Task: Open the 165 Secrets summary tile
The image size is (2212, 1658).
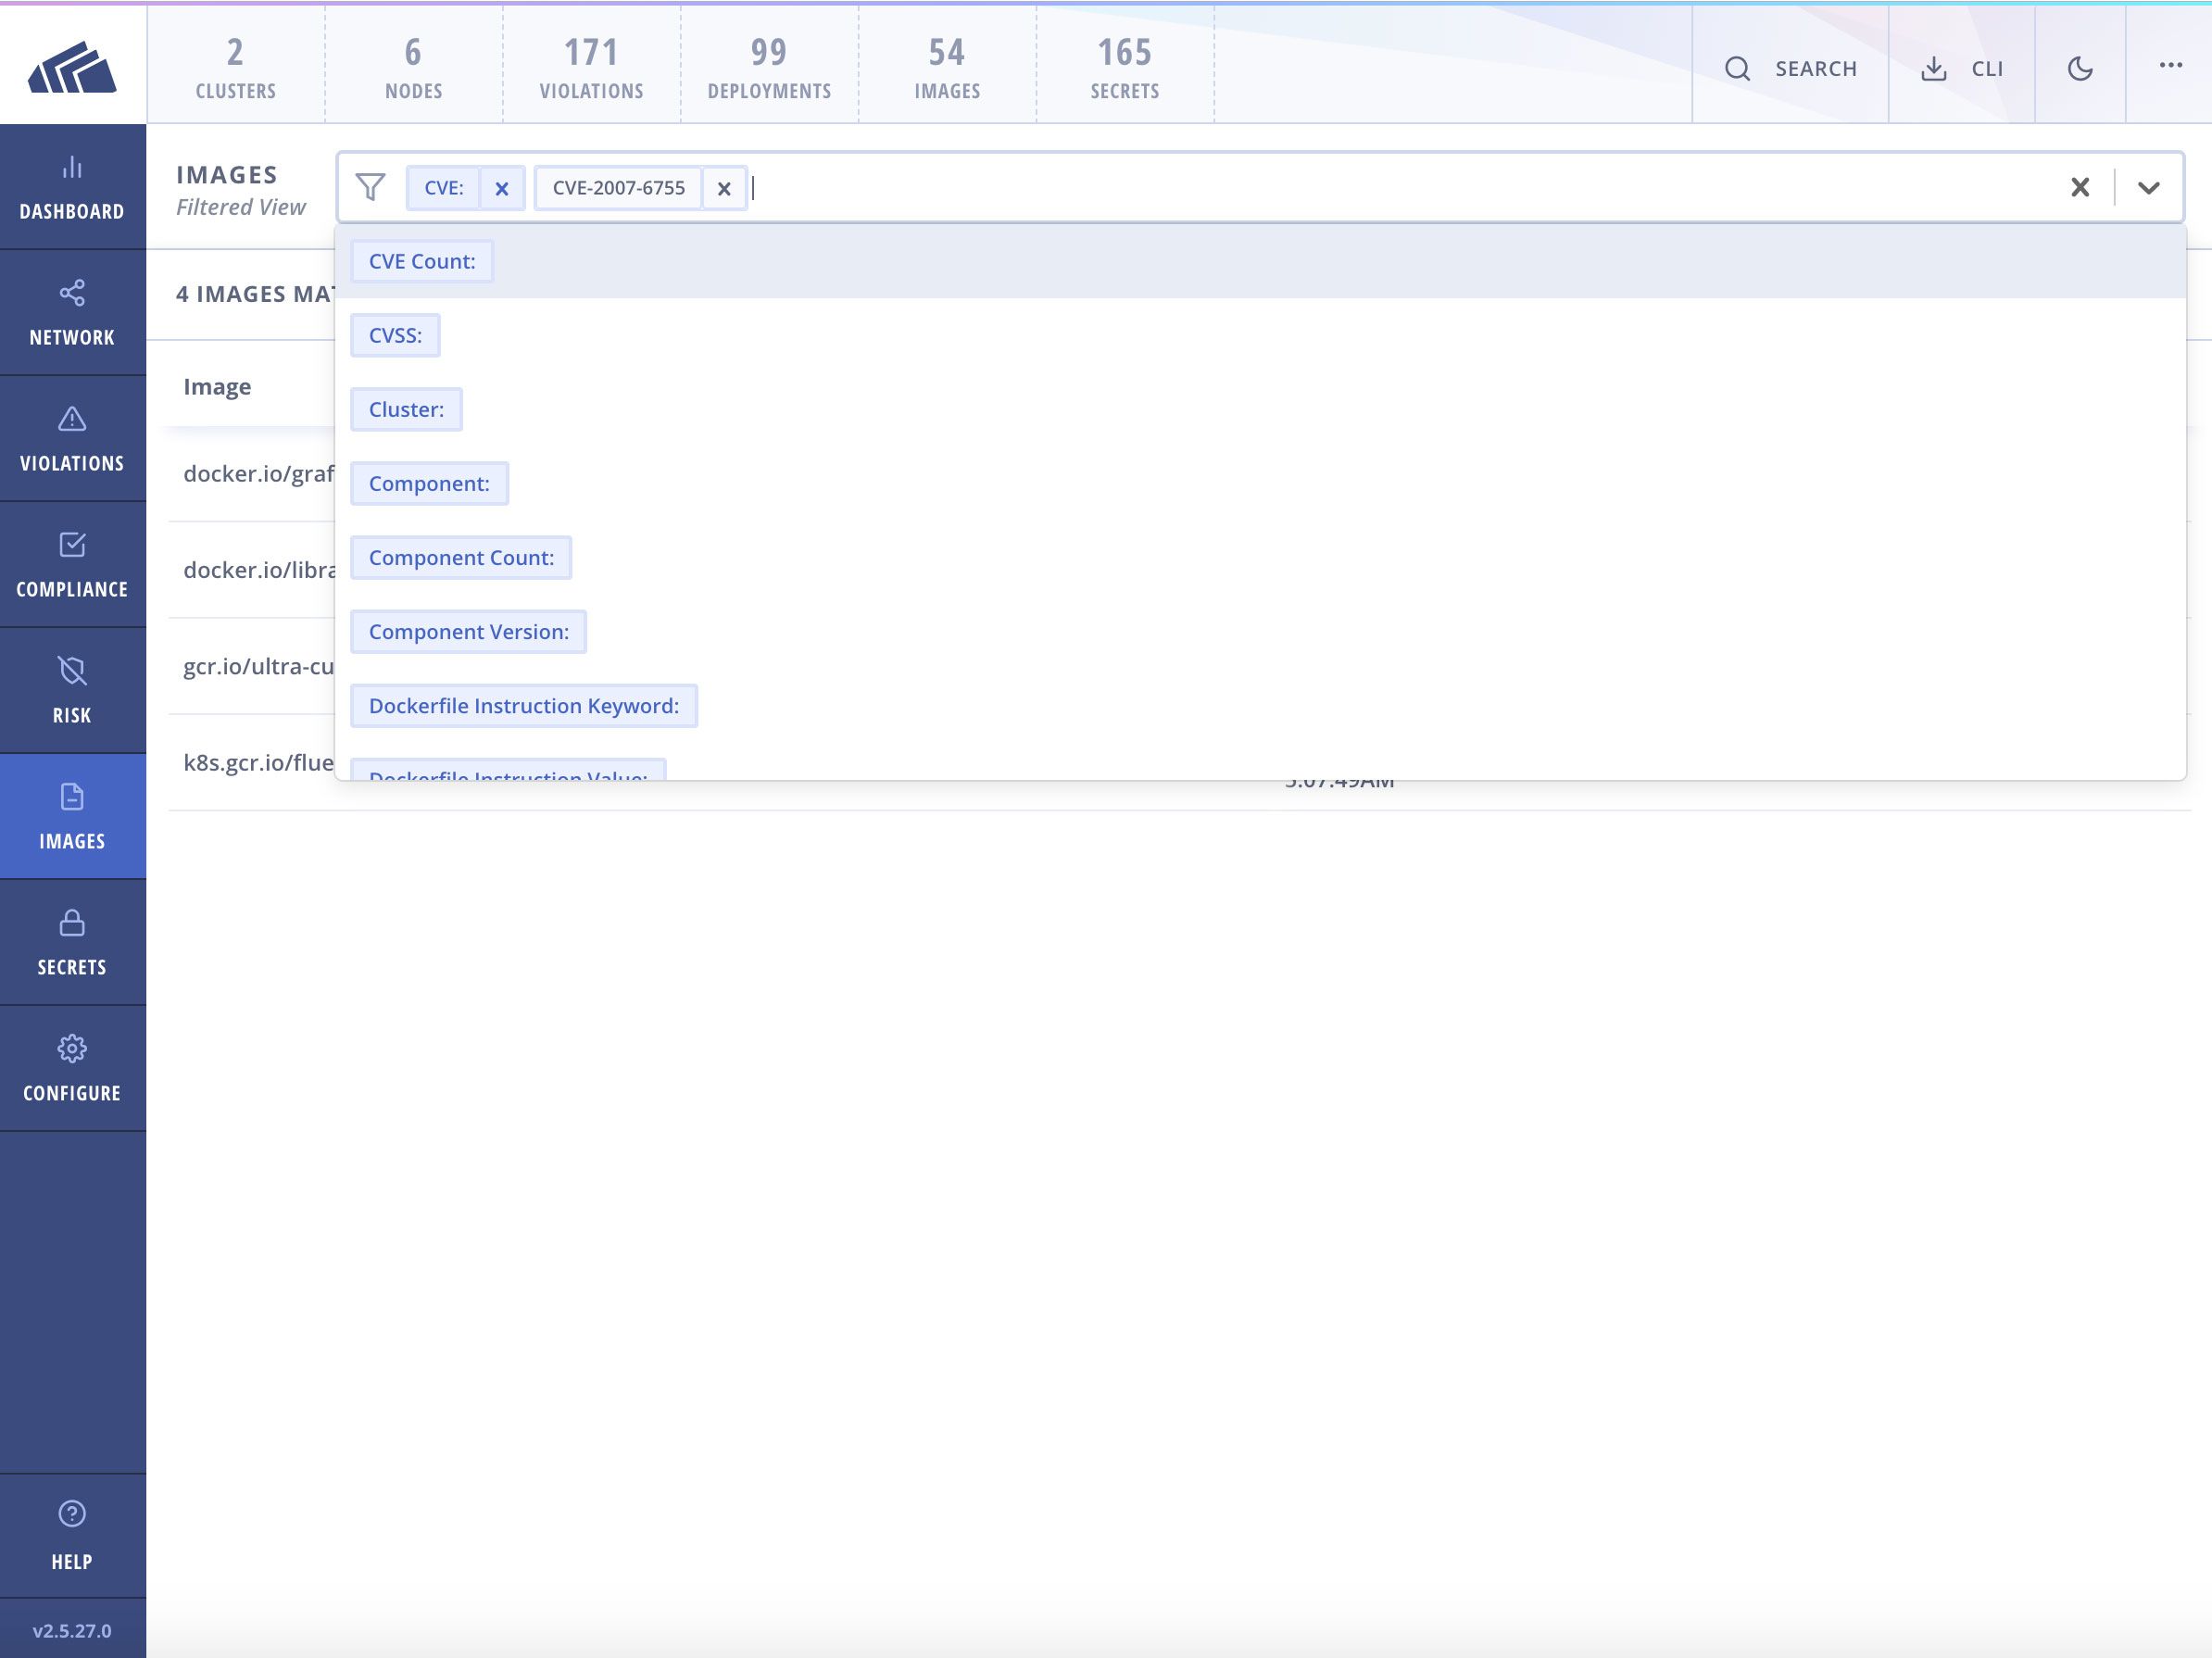Action: tap(1125, 66)
